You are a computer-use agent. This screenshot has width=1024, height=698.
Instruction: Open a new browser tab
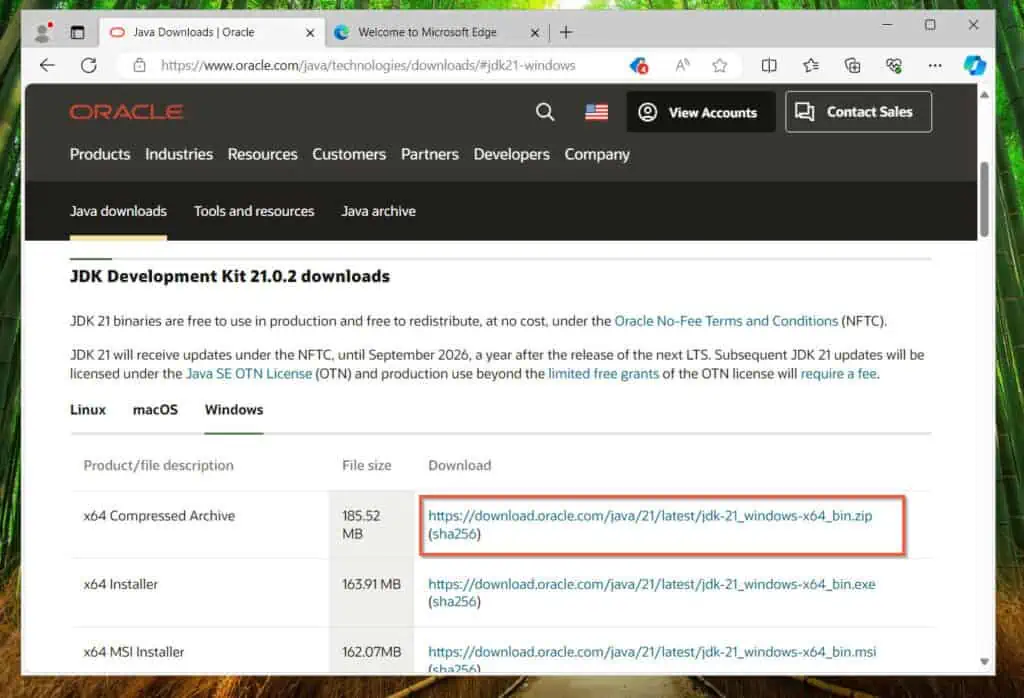click(566, 32)
